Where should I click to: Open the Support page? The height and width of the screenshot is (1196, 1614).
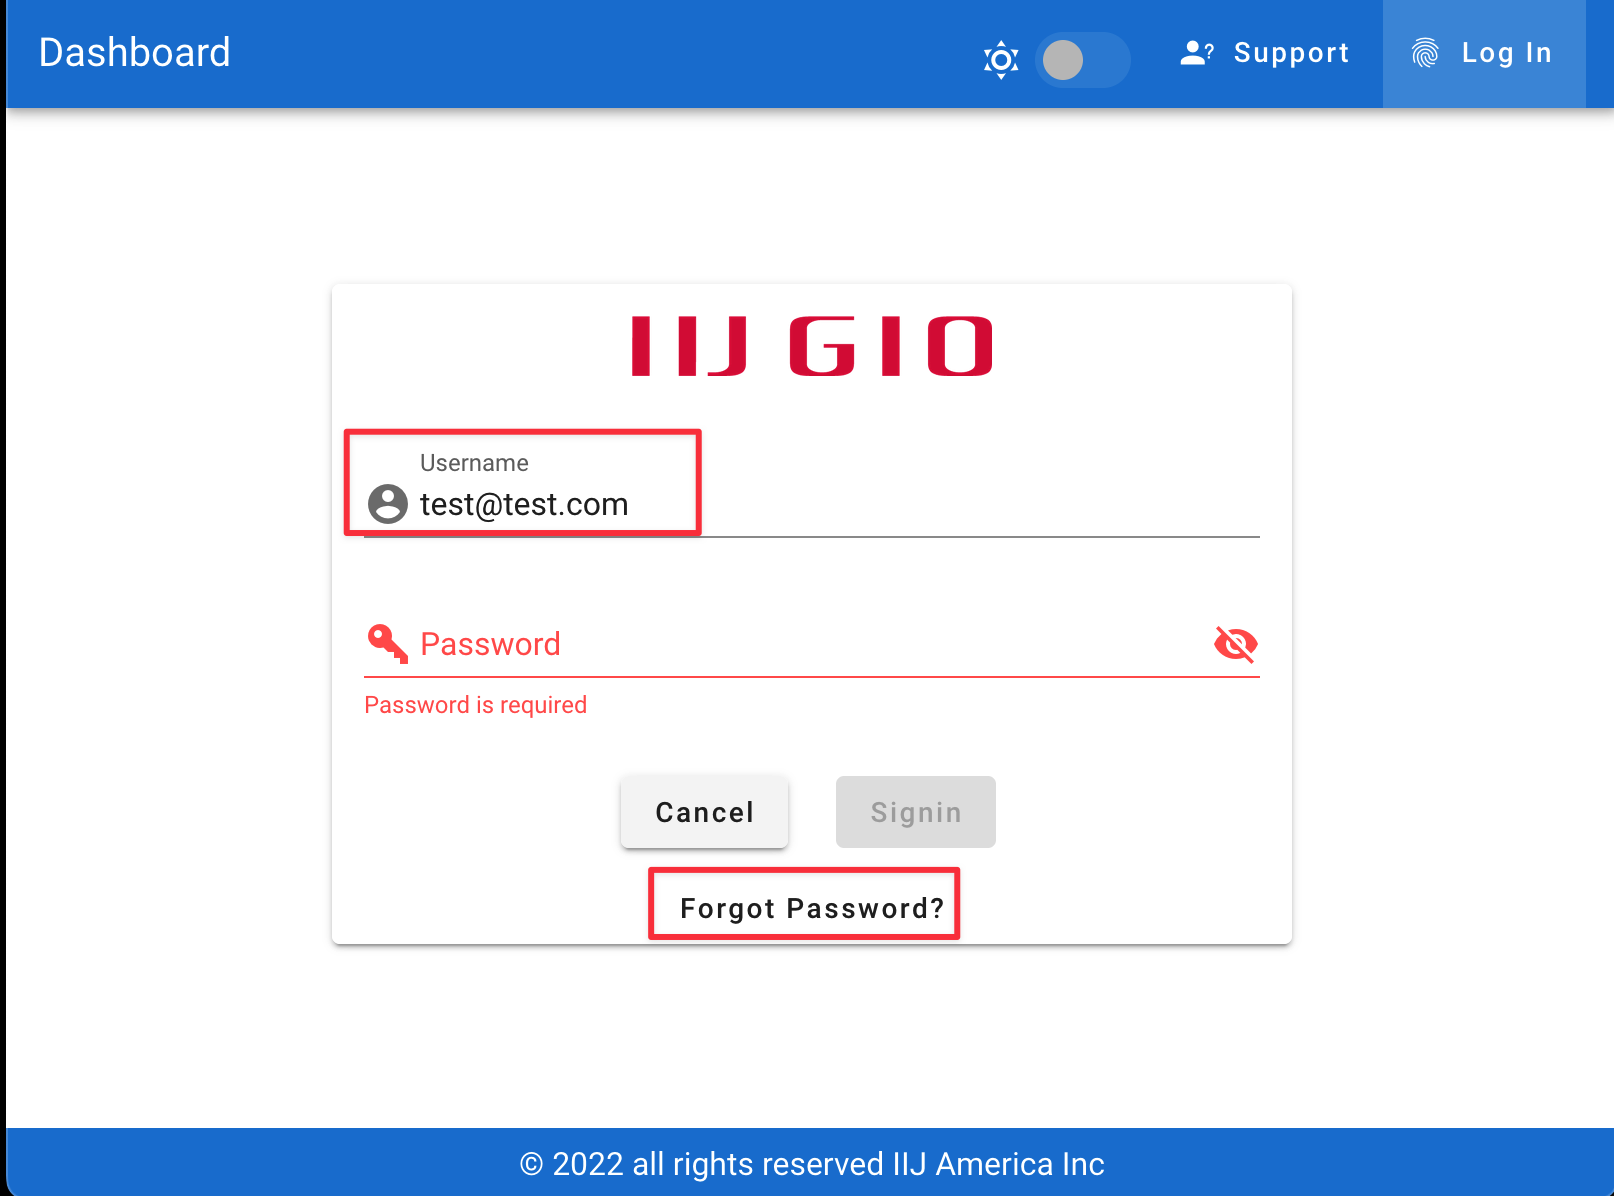point(1265,53)
